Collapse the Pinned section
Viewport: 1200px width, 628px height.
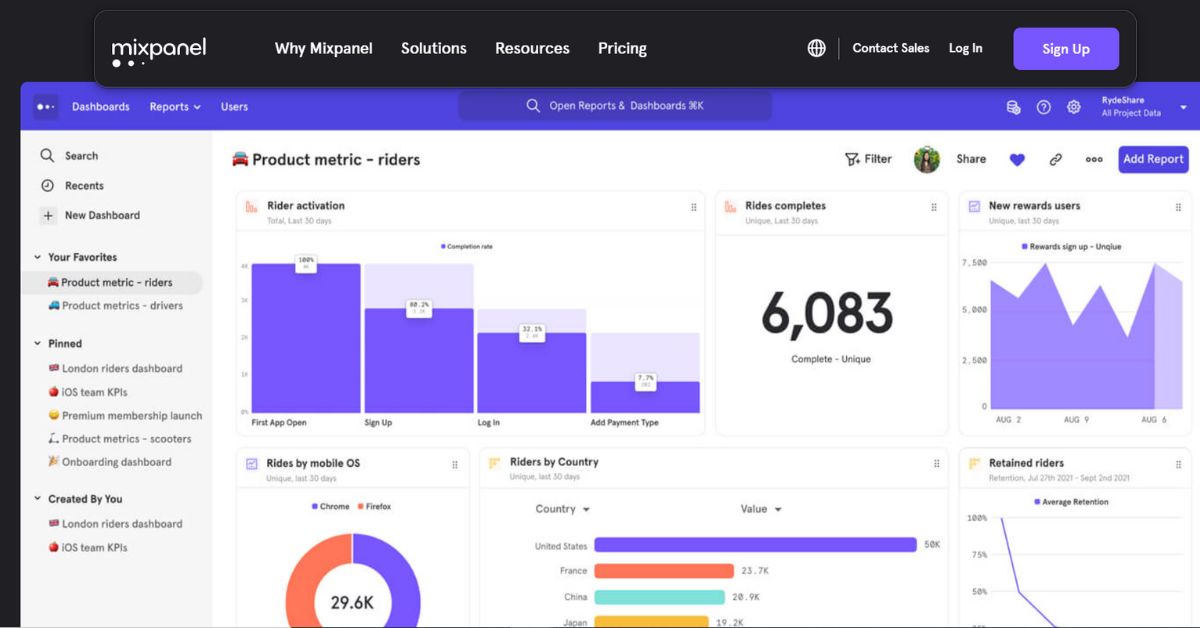38,343
